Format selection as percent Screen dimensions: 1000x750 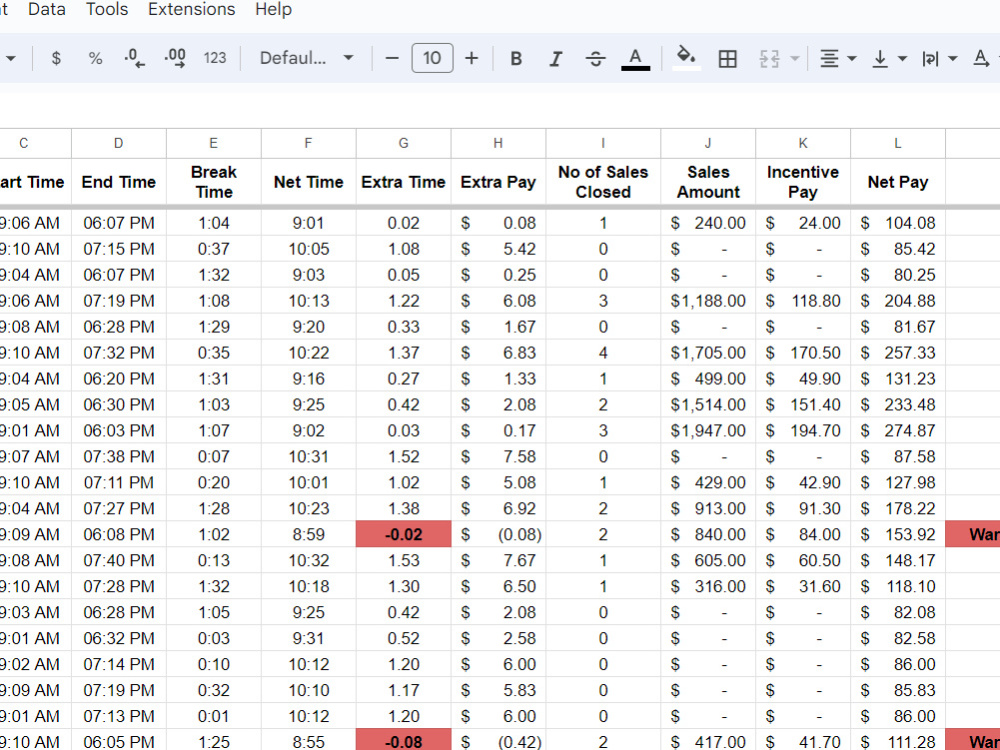[94, 58]
